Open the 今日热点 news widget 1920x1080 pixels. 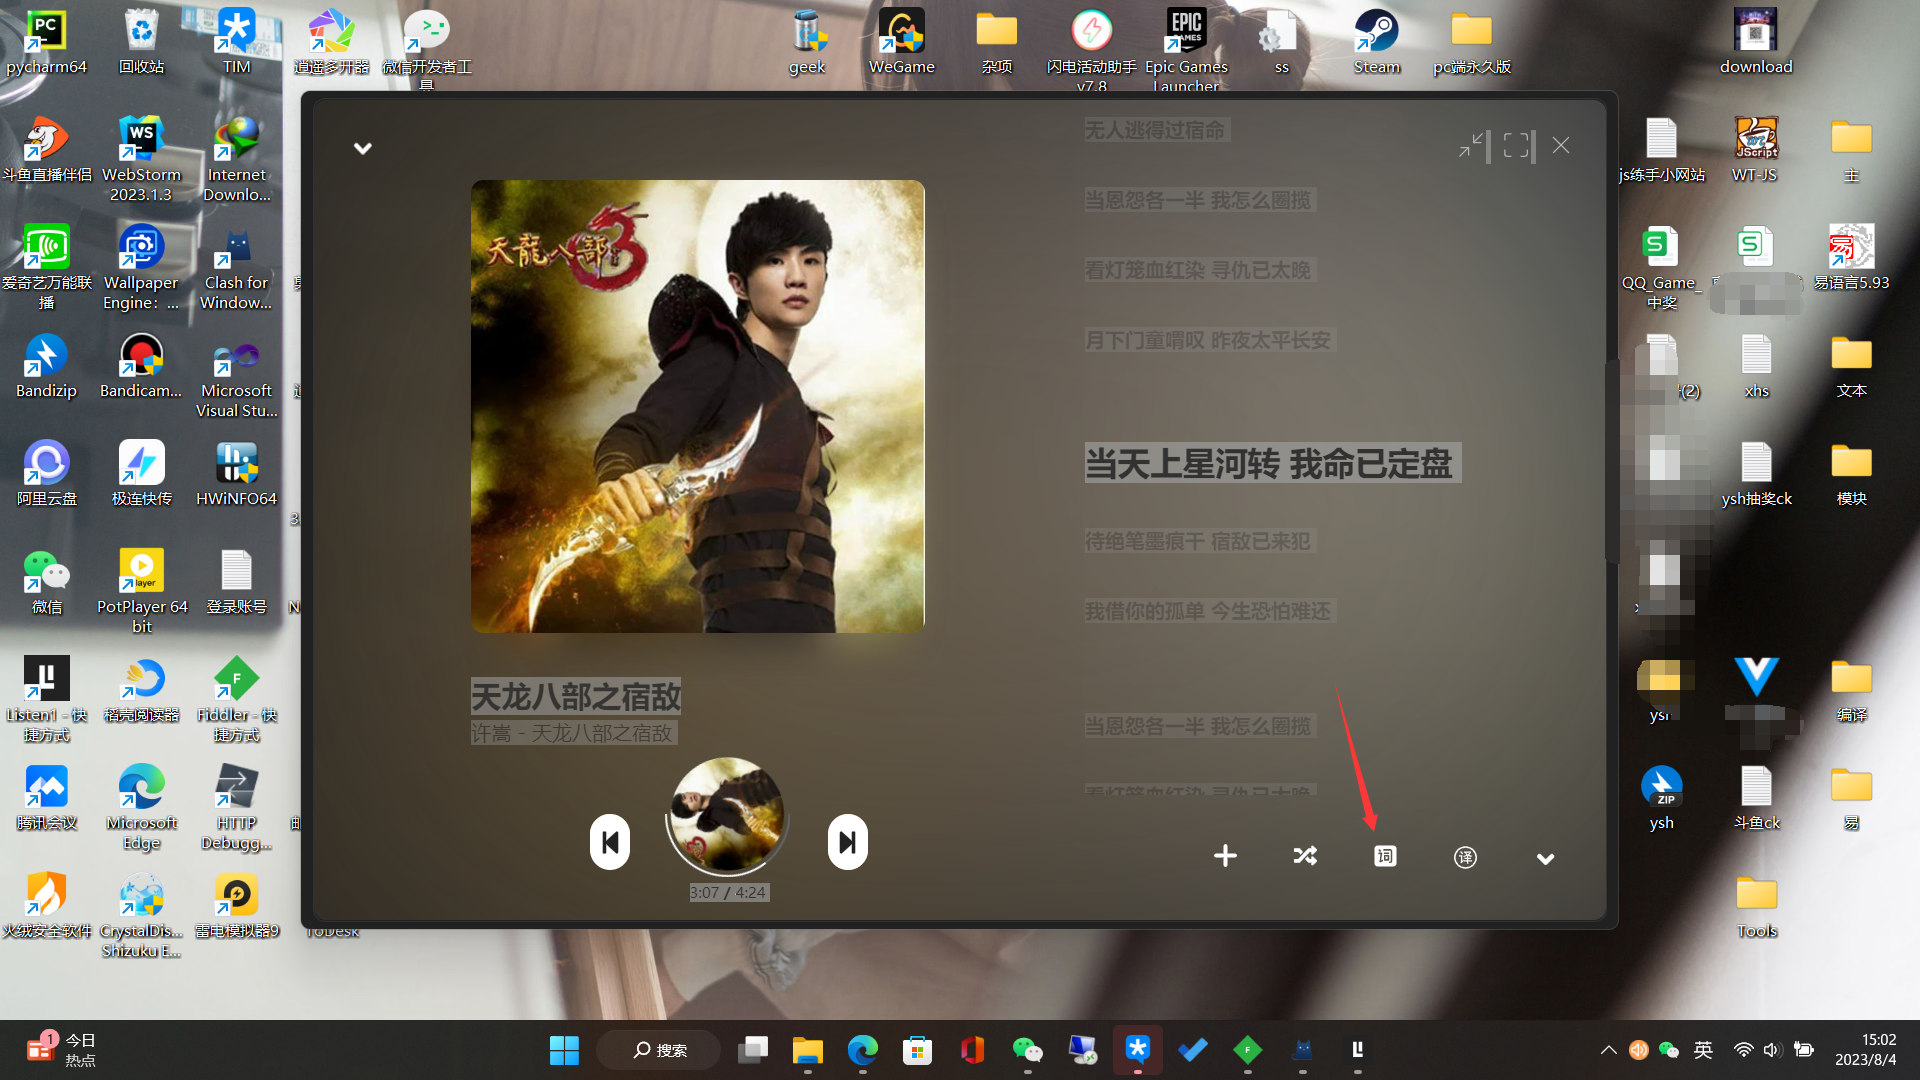62,1050
